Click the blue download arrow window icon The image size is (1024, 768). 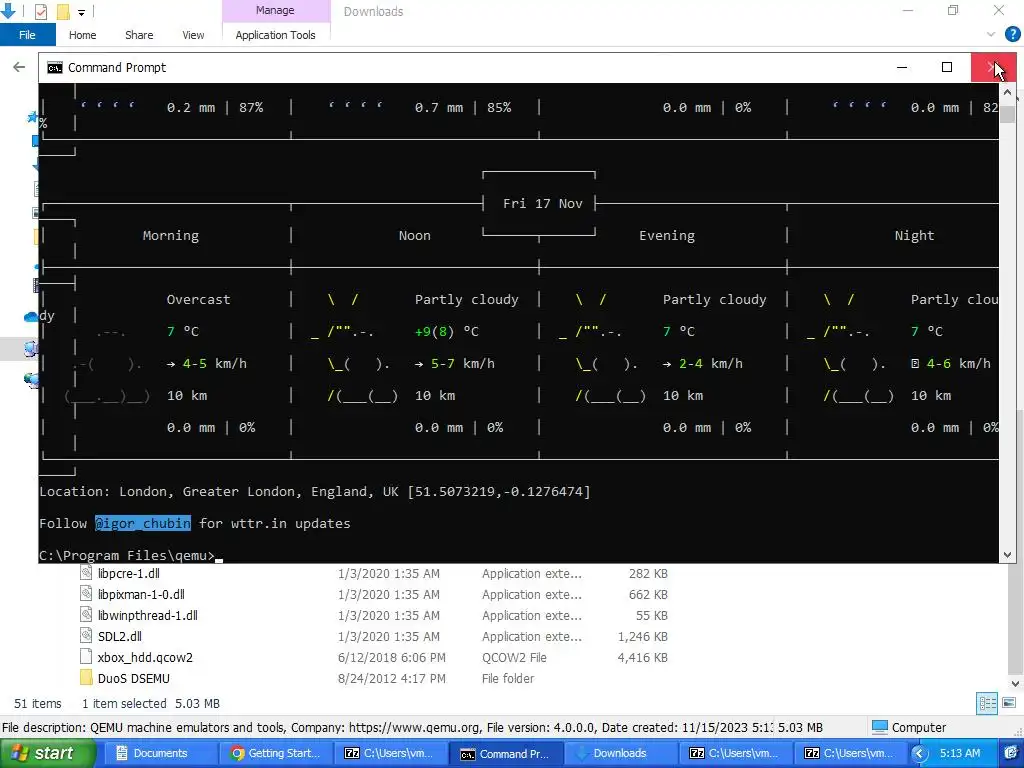[8, 10]
